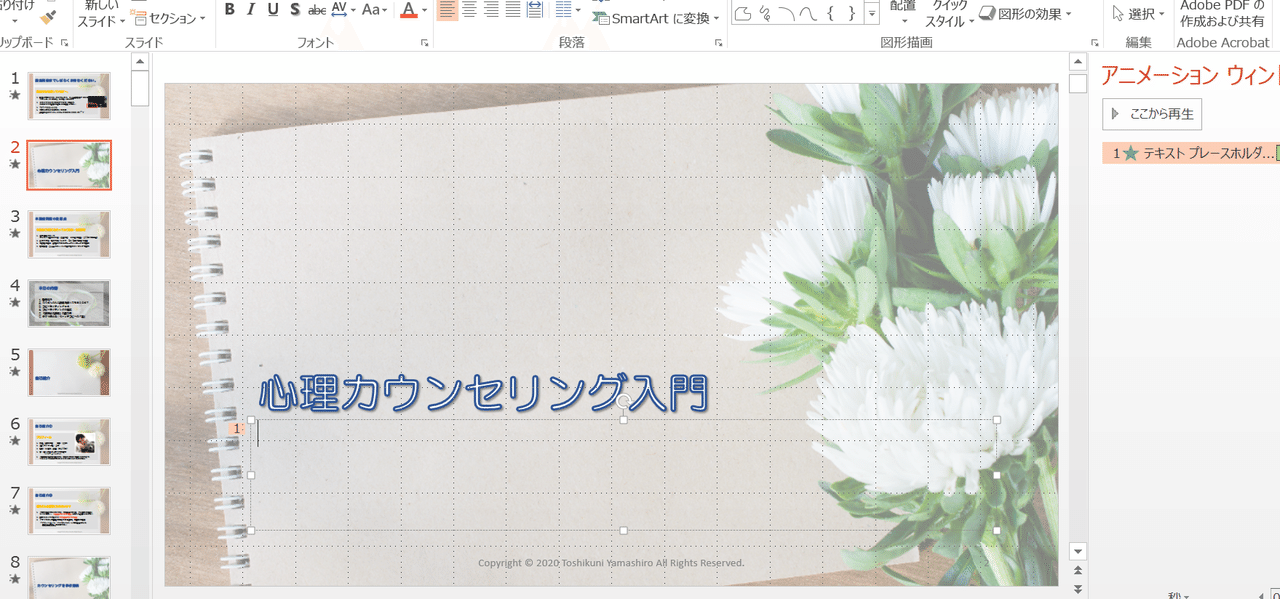Justify the paragraph text
1280x599 pixels.
513,10
